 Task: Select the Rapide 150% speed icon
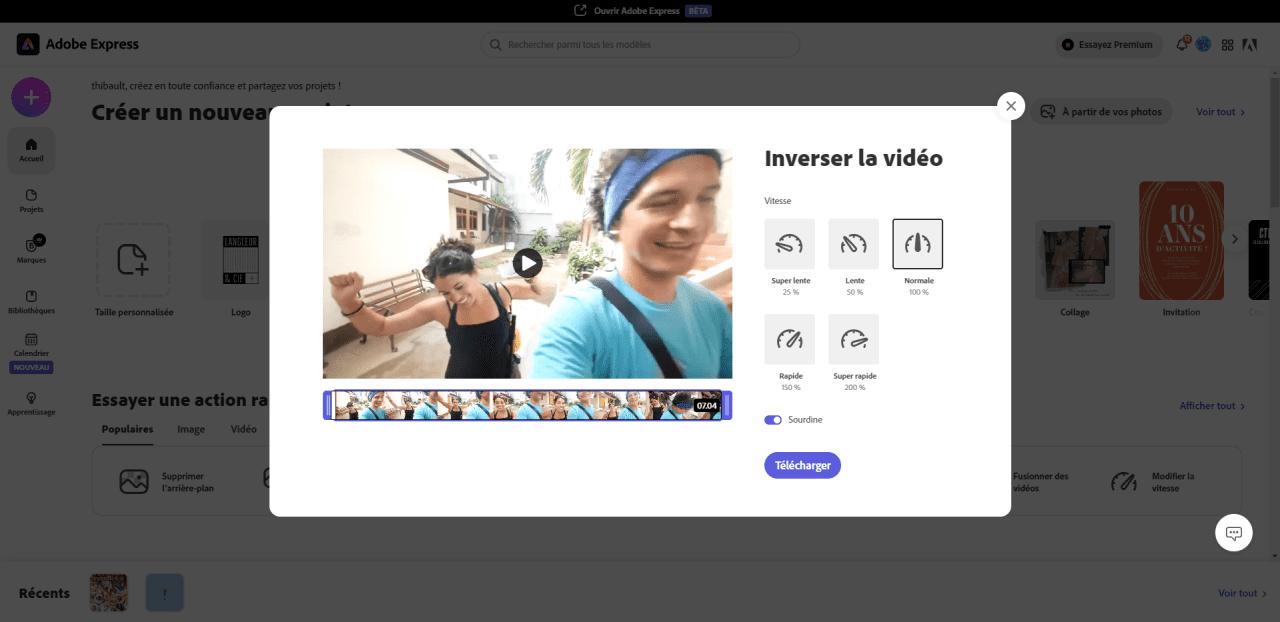pos(789,338)
